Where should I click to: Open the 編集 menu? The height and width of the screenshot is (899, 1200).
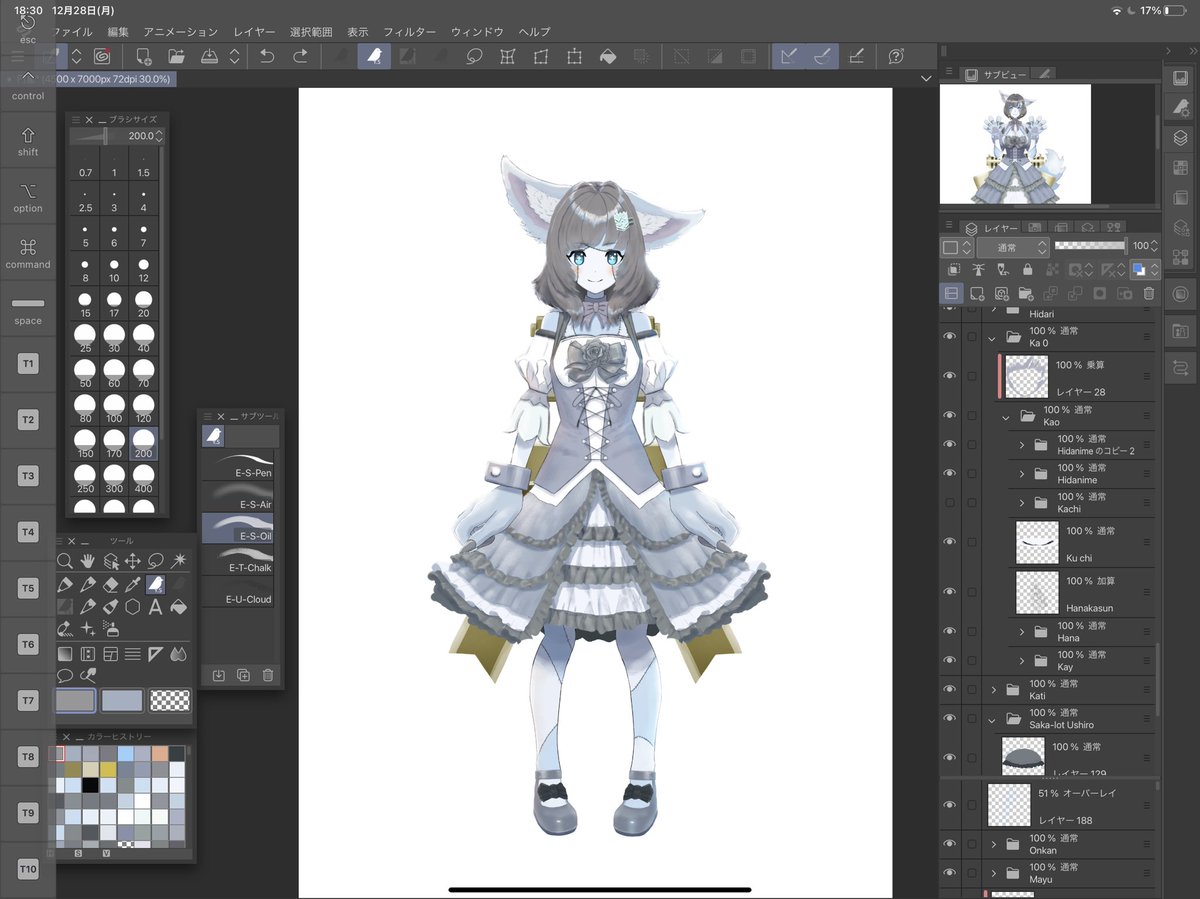pos(118,32)
